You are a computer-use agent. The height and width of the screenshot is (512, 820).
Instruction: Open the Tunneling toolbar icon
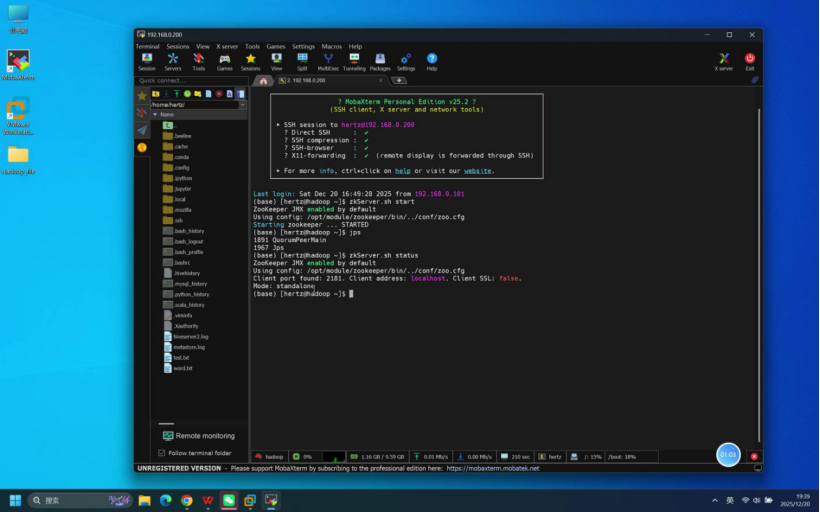pyautogui.click(x=354, y=62)
